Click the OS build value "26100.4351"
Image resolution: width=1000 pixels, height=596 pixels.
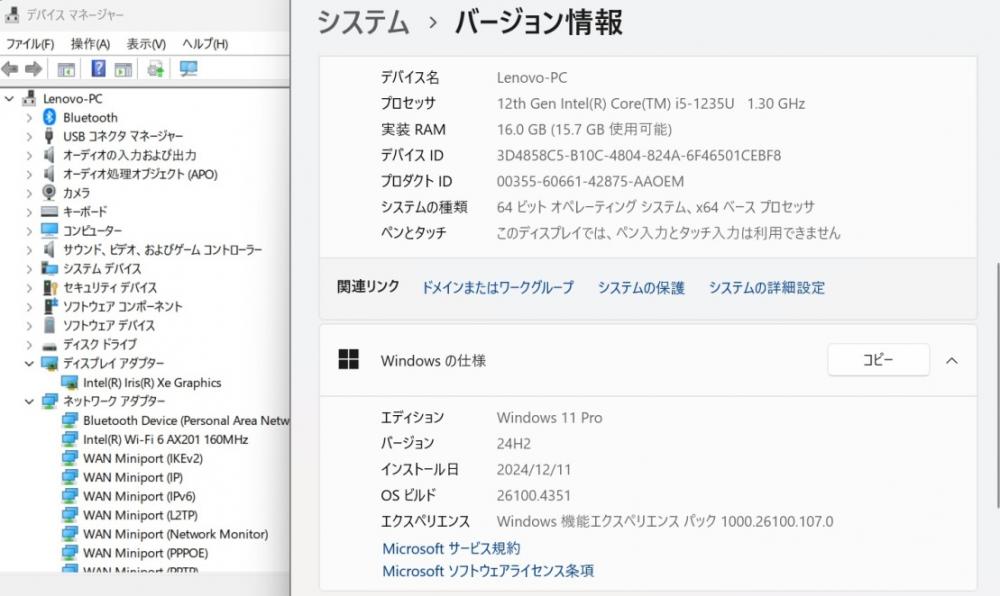click(534, 496)
